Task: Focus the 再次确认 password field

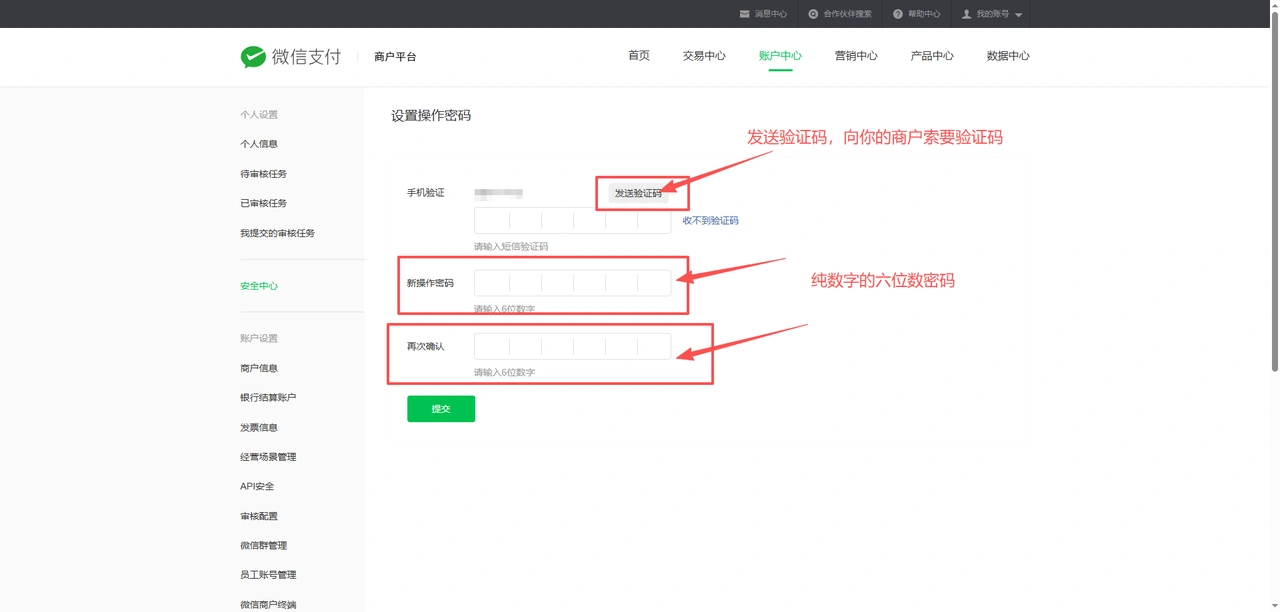Action: [x=573, y=346]
